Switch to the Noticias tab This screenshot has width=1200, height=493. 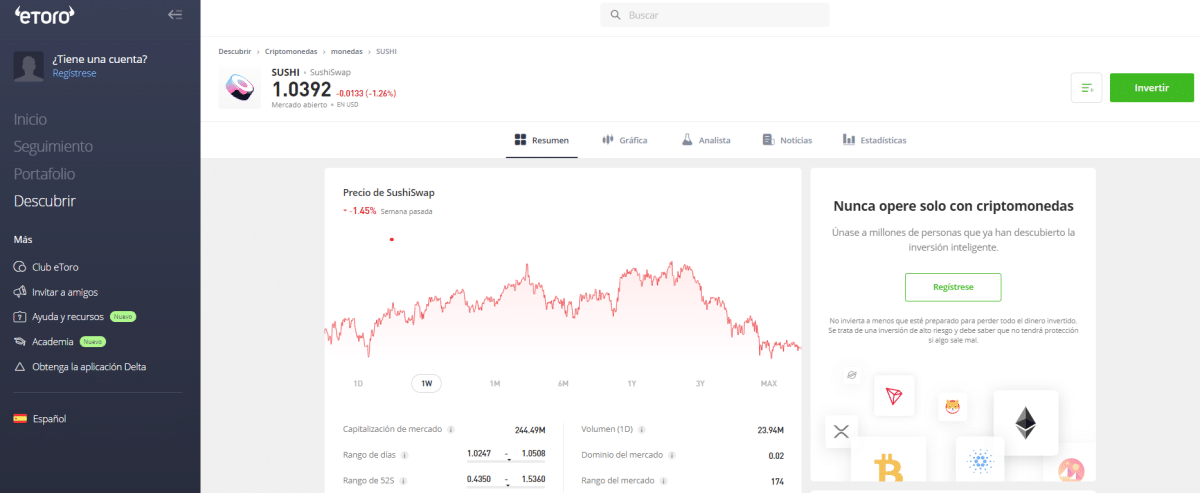pyautogui.click(x=787, y=140)
